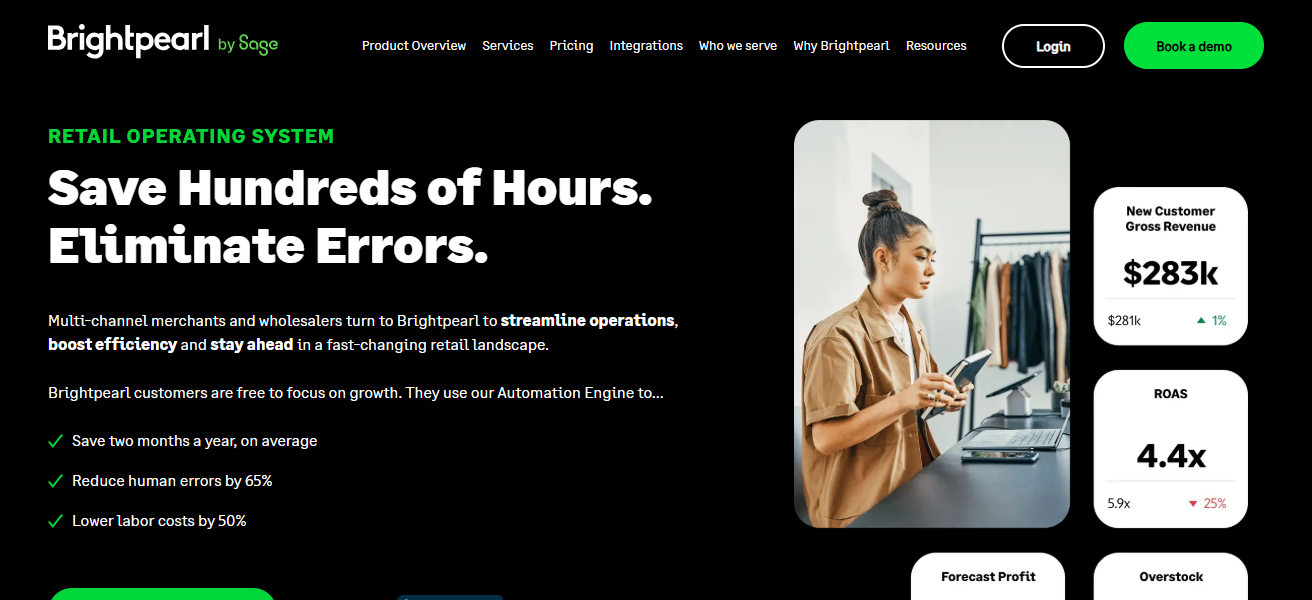The image size is (1312, 600).
Task: Click the green up-arrow in the Gross Revenue card
Action: [x=1200, y=321]
